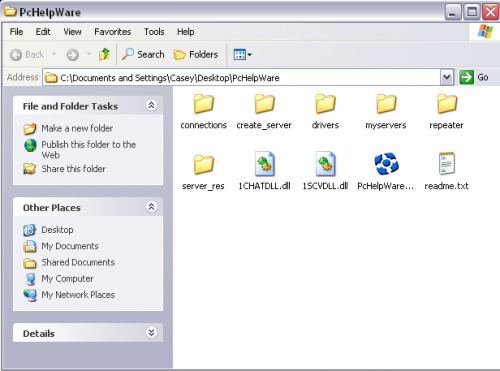
Task: Collapse File and Folder Tasks panel
Action: click(x=151, y=105)
